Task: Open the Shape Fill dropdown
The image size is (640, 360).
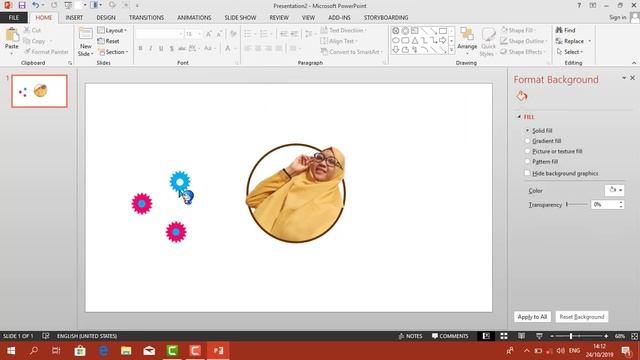Action: click(518, 31)
